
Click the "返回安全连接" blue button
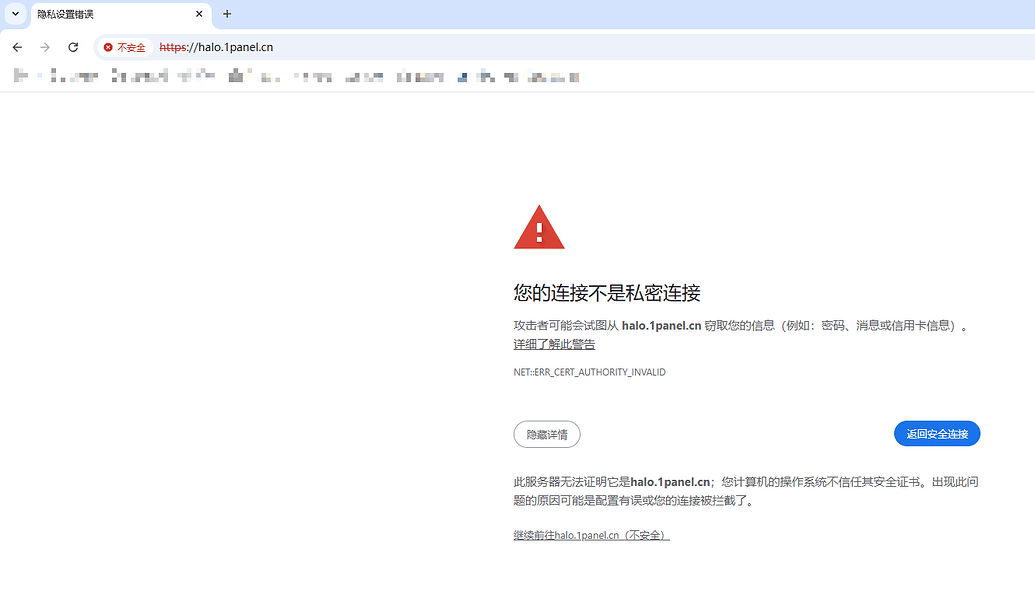[x=936, y=433]
